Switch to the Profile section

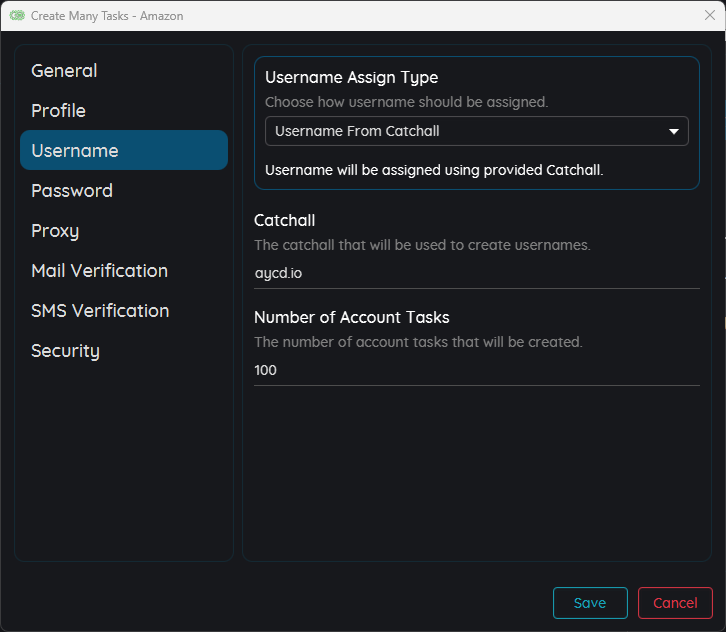click(x=58, y=111)
